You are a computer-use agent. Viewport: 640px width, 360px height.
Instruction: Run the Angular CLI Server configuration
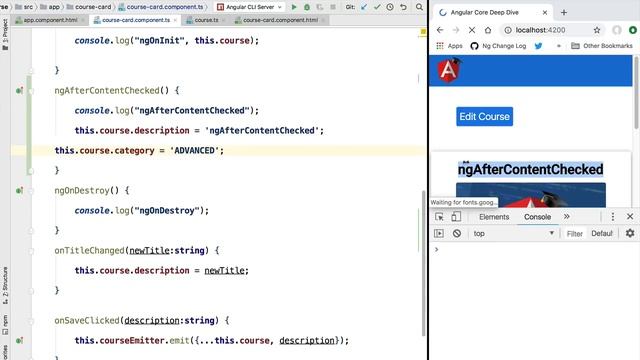(294, 7)
